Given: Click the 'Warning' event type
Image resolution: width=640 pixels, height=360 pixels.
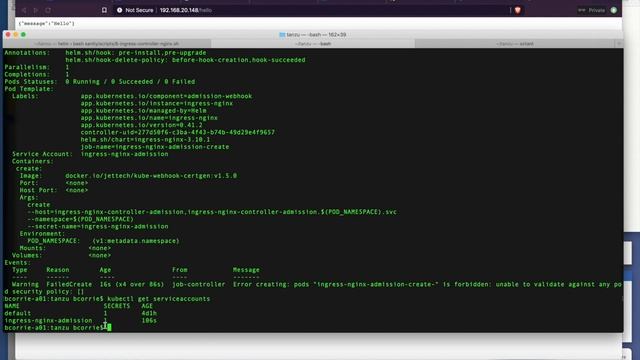Looking at the screenshot, I should [25, 284].
